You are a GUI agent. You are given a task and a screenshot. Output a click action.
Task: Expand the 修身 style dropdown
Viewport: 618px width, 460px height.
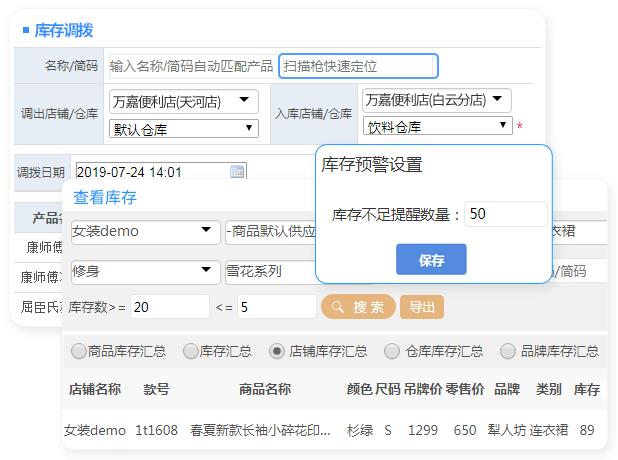tap(145, 272)
